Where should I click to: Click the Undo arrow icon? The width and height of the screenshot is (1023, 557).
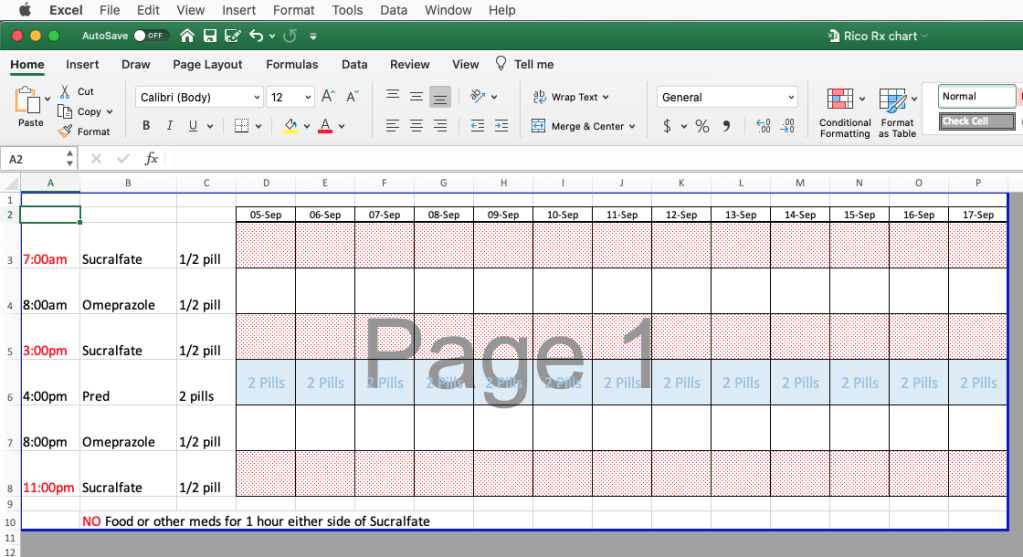click(x=257, y=36)
